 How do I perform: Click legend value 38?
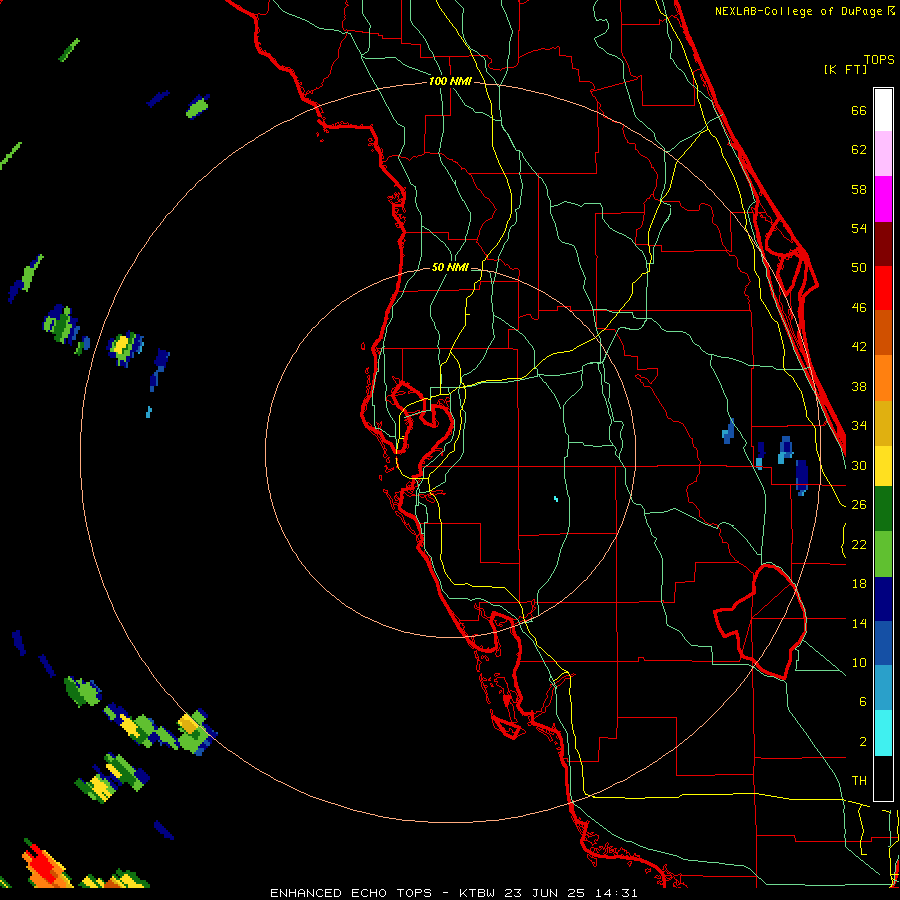point(859,386)
